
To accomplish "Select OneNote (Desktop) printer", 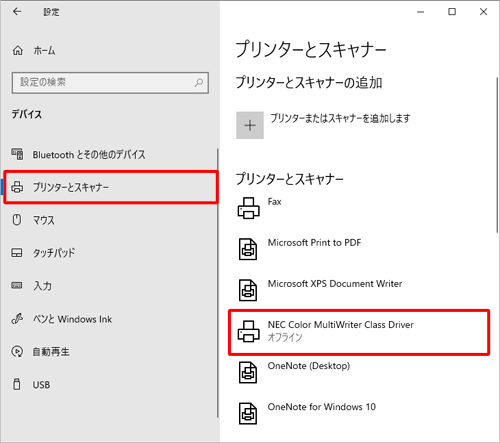I will tap(309, 366).
